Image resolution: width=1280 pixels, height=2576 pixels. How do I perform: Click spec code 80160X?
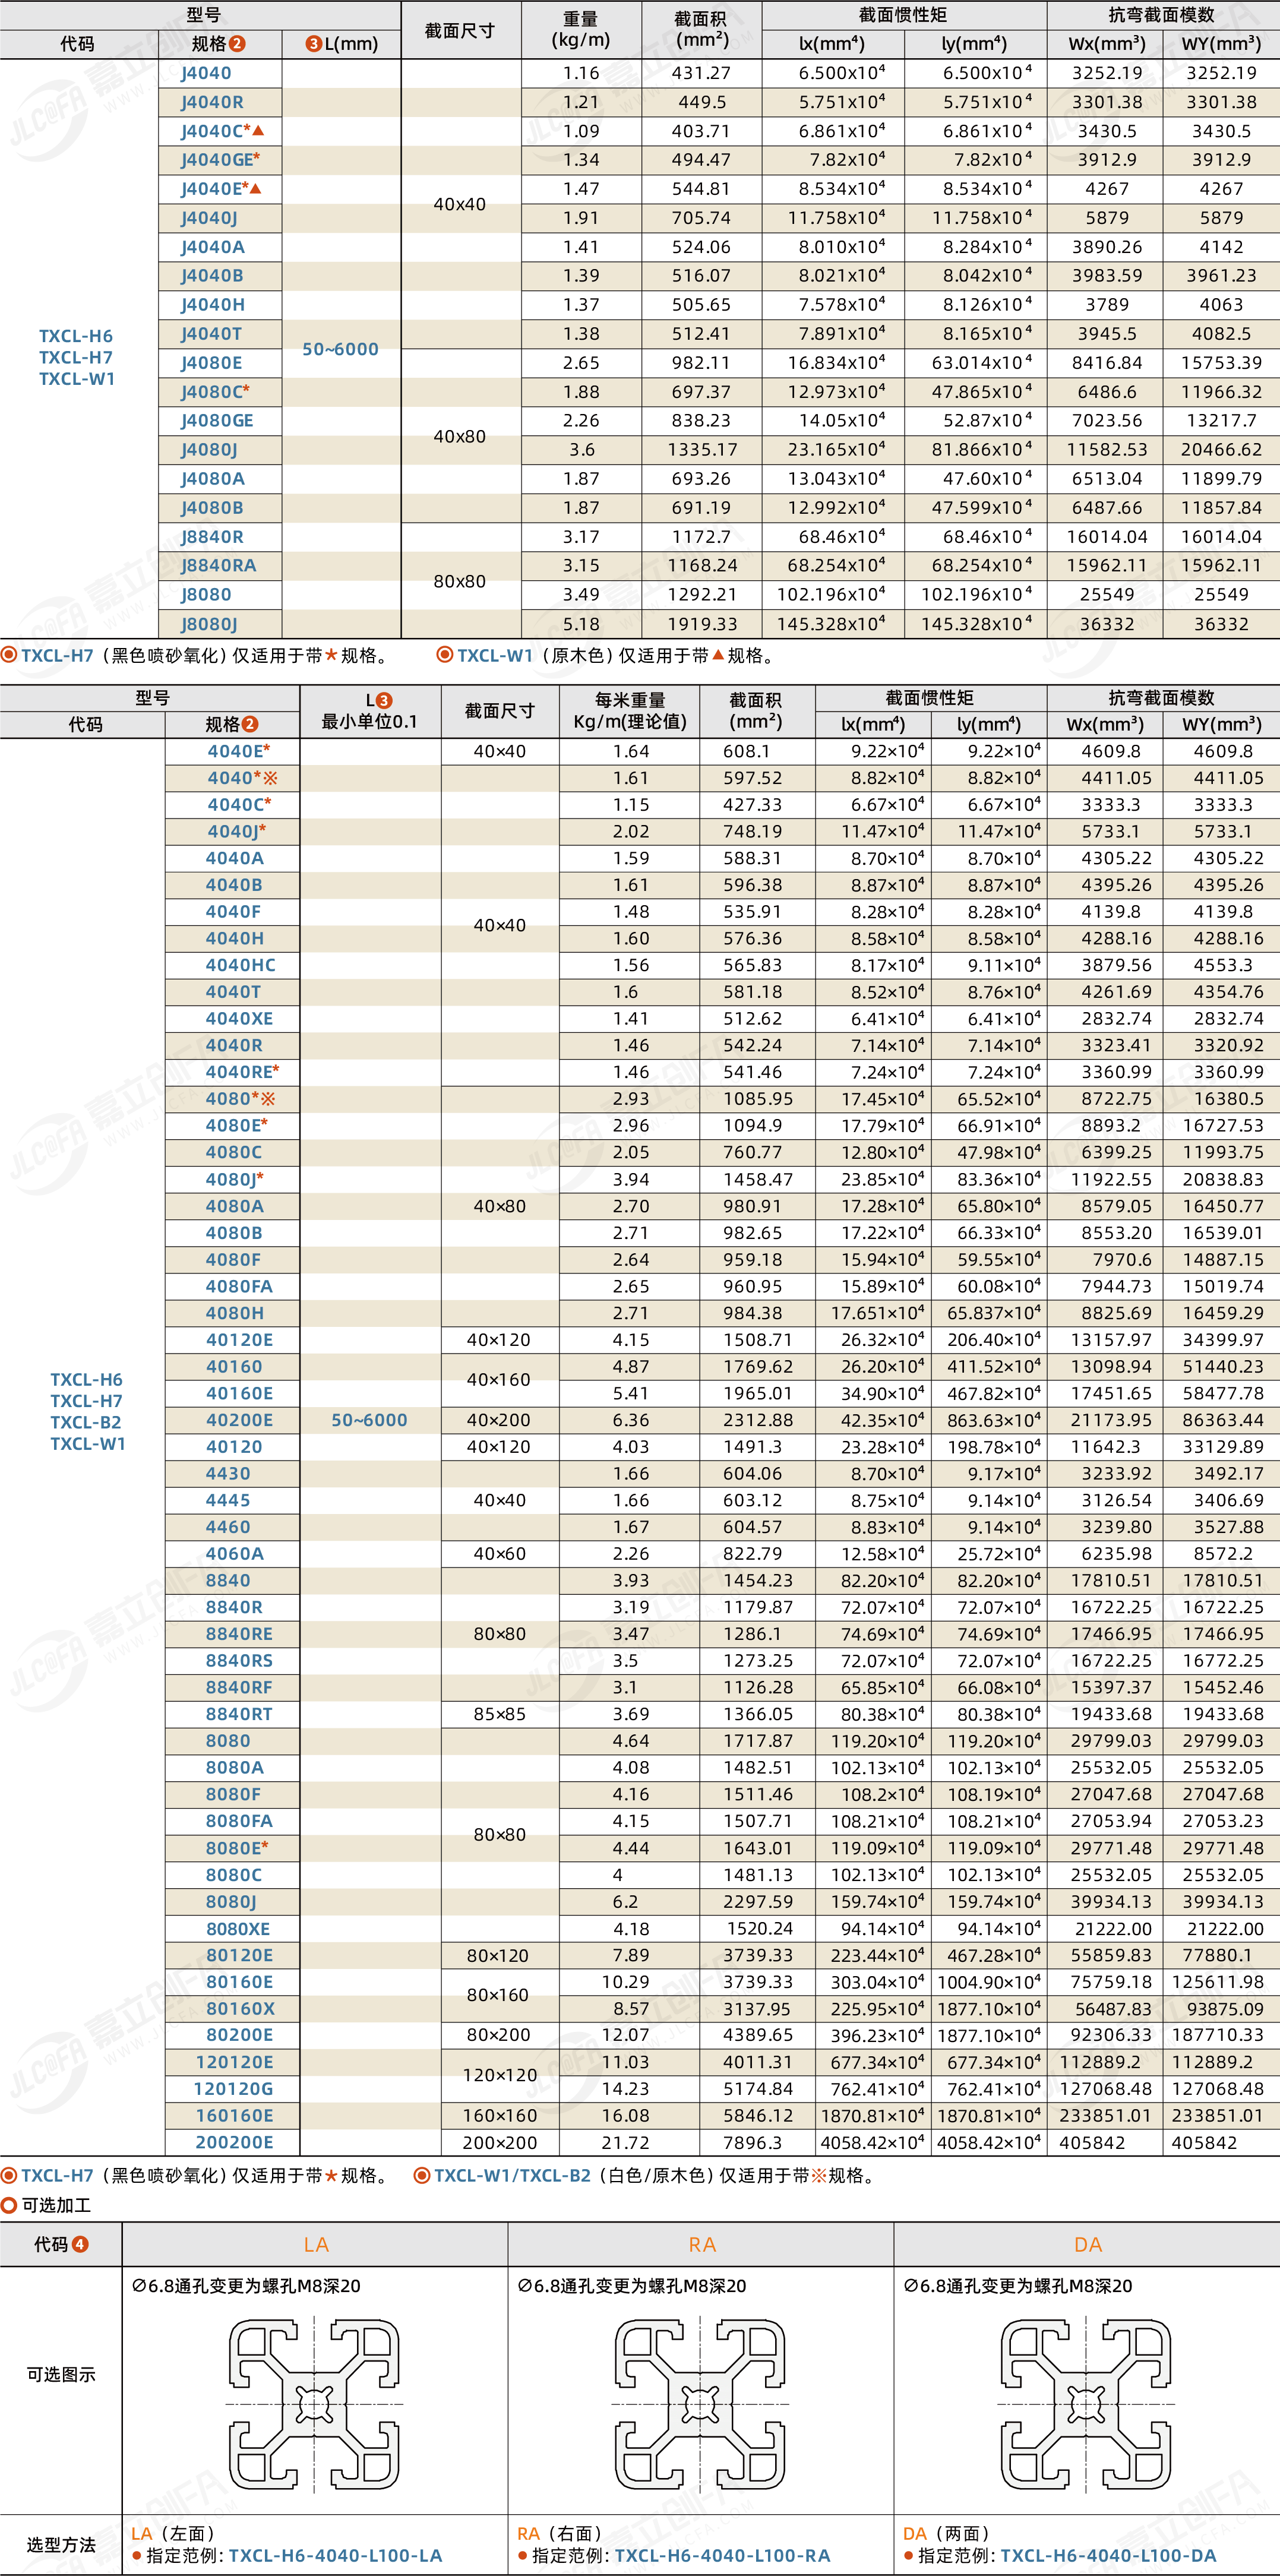[x=240, y=2009]
